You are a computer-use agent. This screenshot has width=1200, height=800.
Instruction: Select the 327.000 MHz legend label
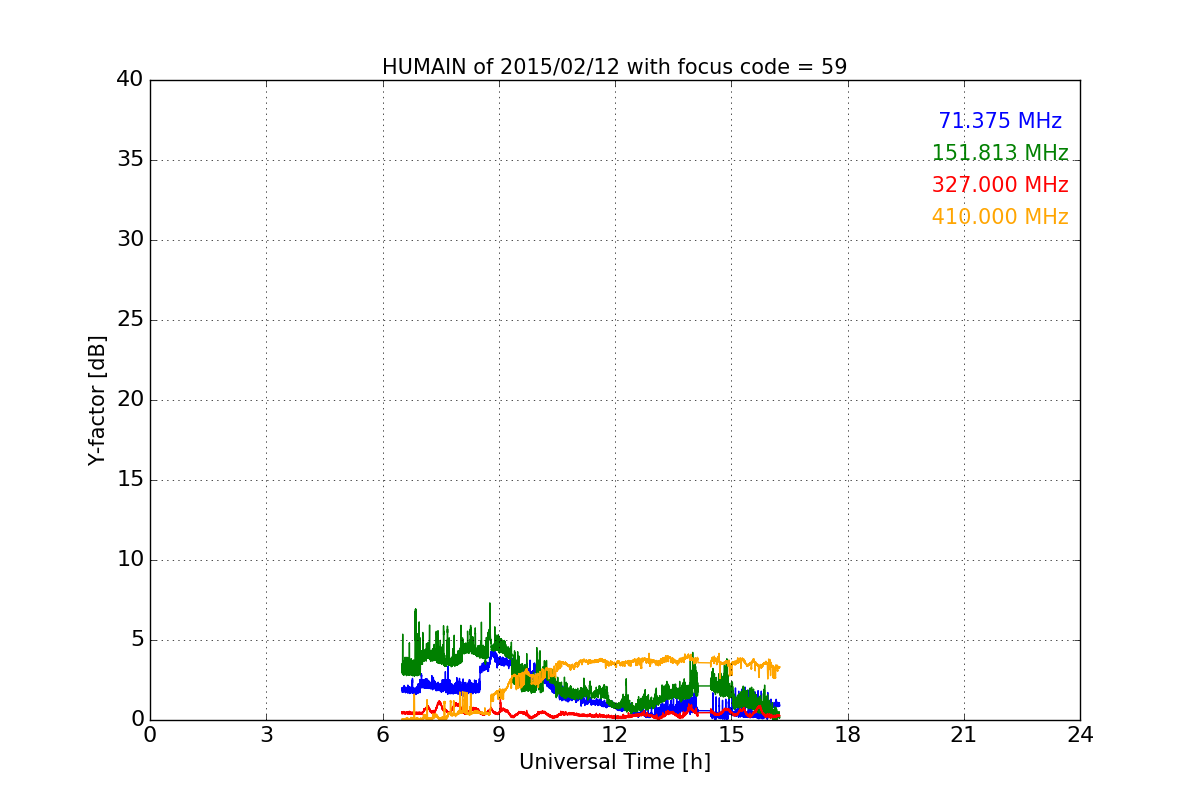(x=1000, y=185)
